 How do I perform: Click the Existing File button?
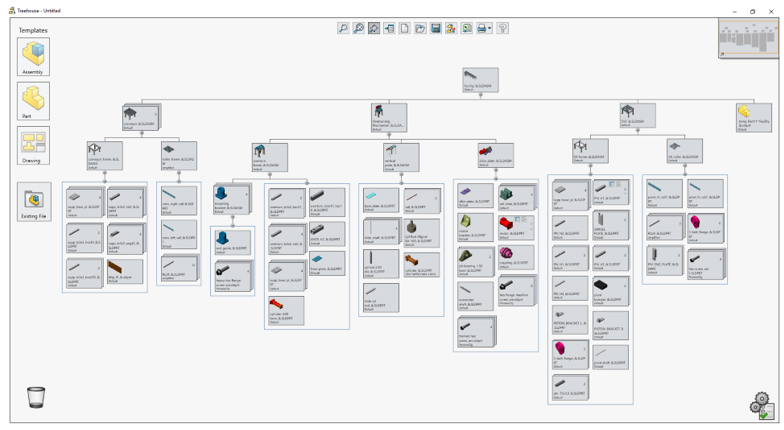[33, 200]
